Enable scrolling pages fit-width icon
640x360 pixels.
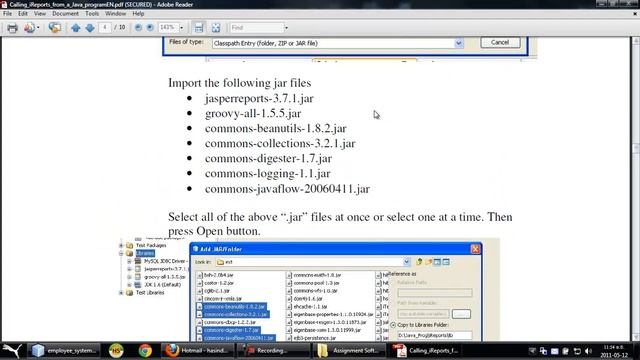(199, 28)
